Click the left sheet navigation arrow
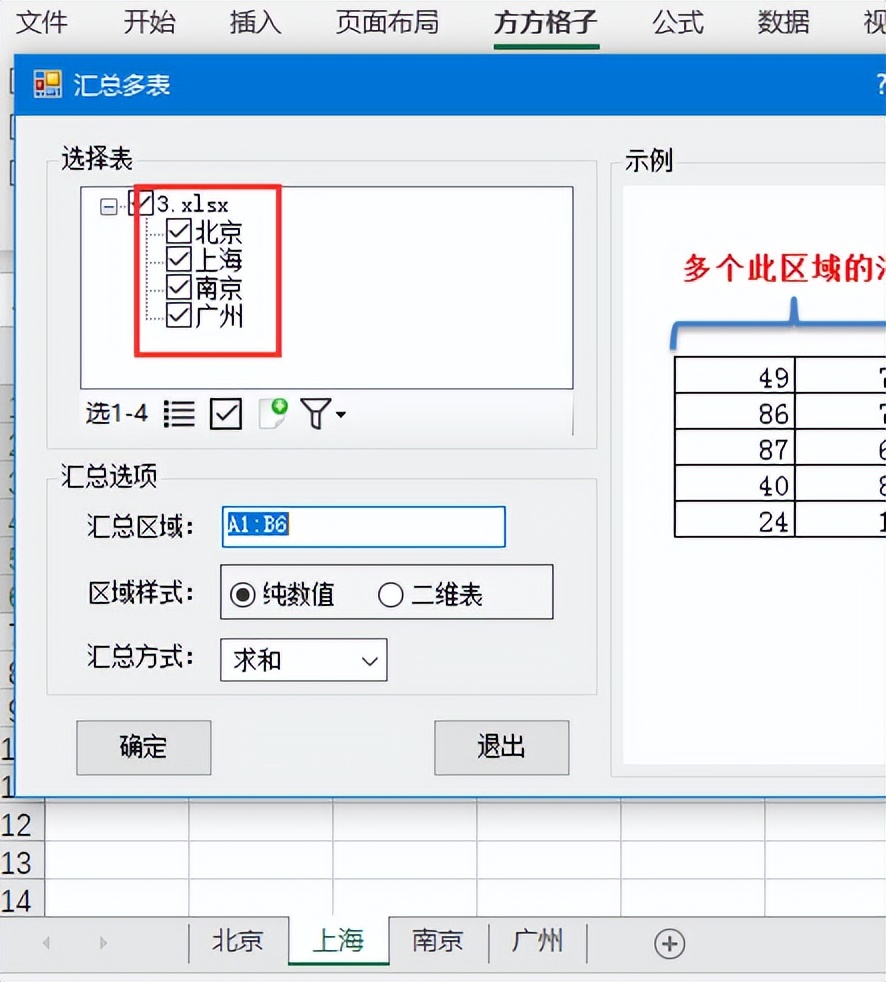Viewport: 886px width, 982px height. click(47, 941)
